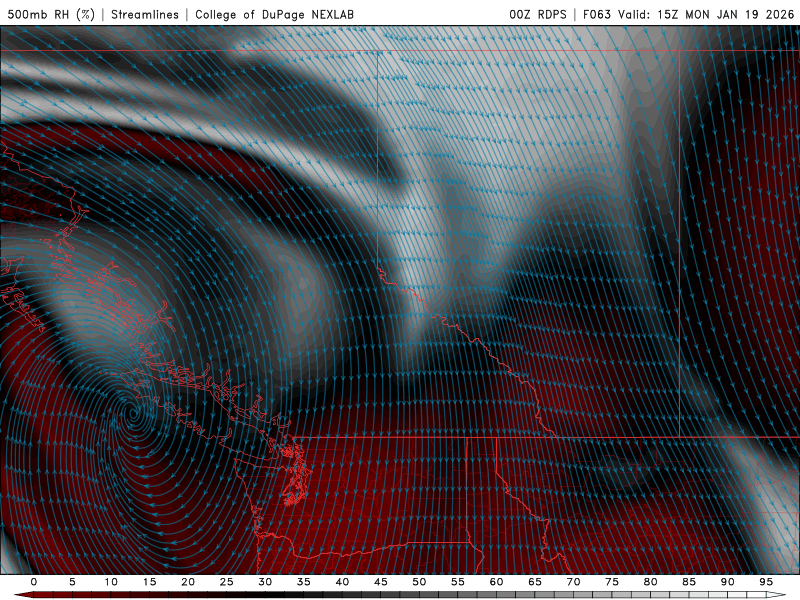Click the colorbar label "40"

click(342, 582)
